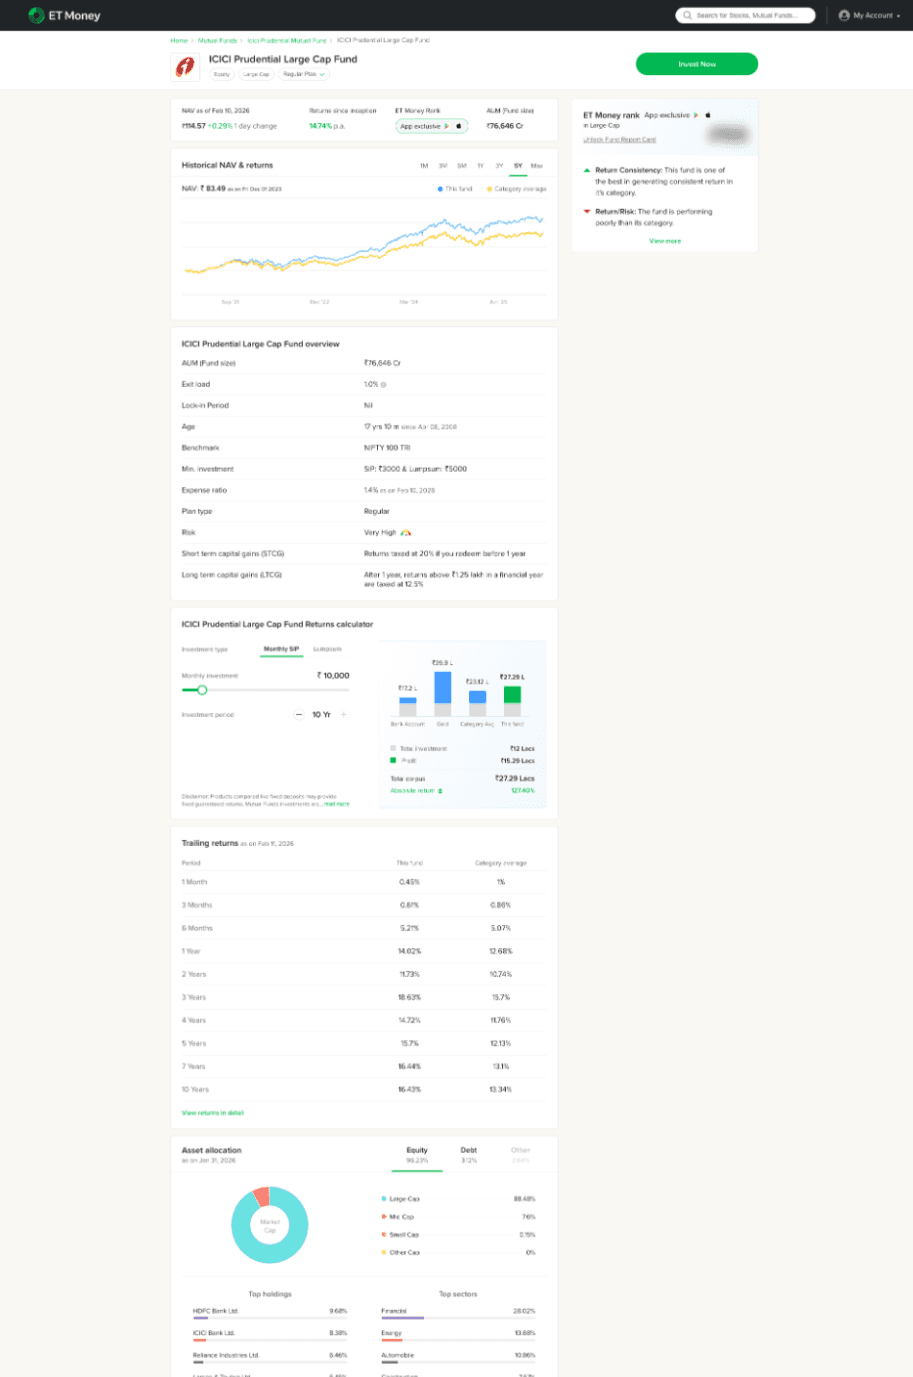Open My Account via the profile icon
The width and height of the screenshot is (913, 1377).
(x=845, y=15)
